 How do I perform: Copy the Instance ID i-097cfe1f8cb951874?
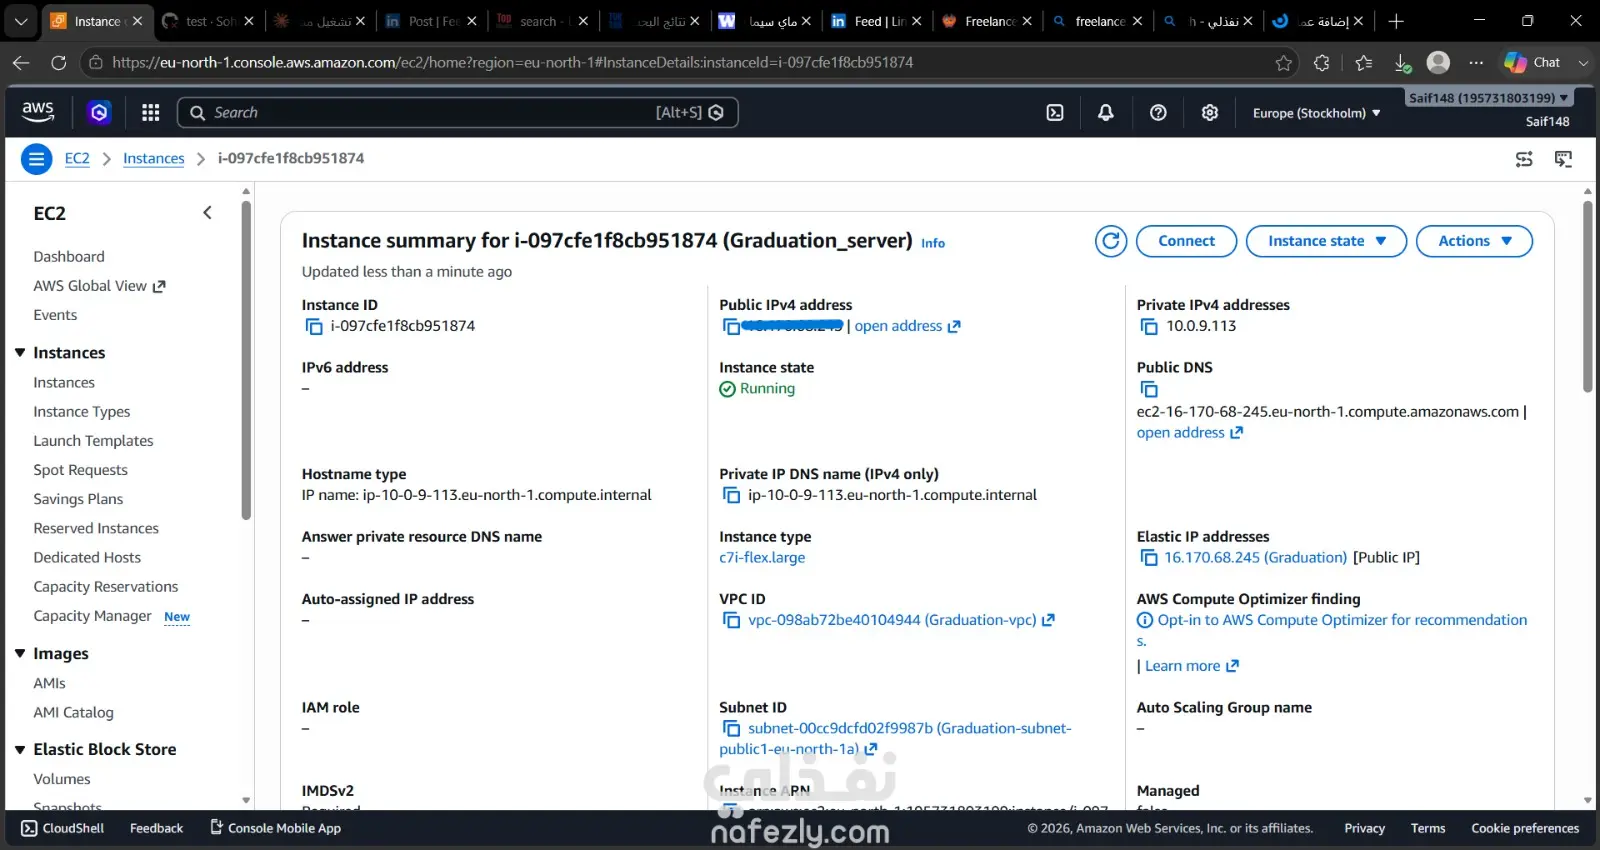click(314, 327)
